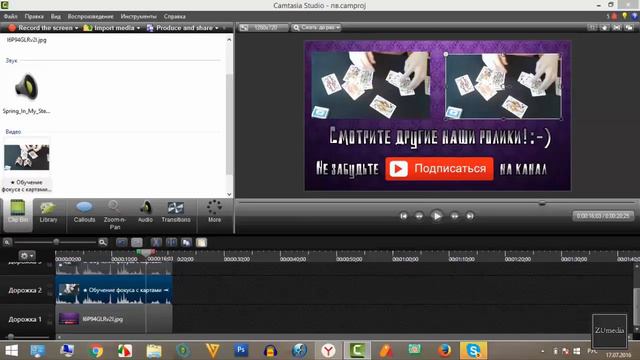Open the Zoom-n-Pan tool
640x360 pixels.
[115, 215]
